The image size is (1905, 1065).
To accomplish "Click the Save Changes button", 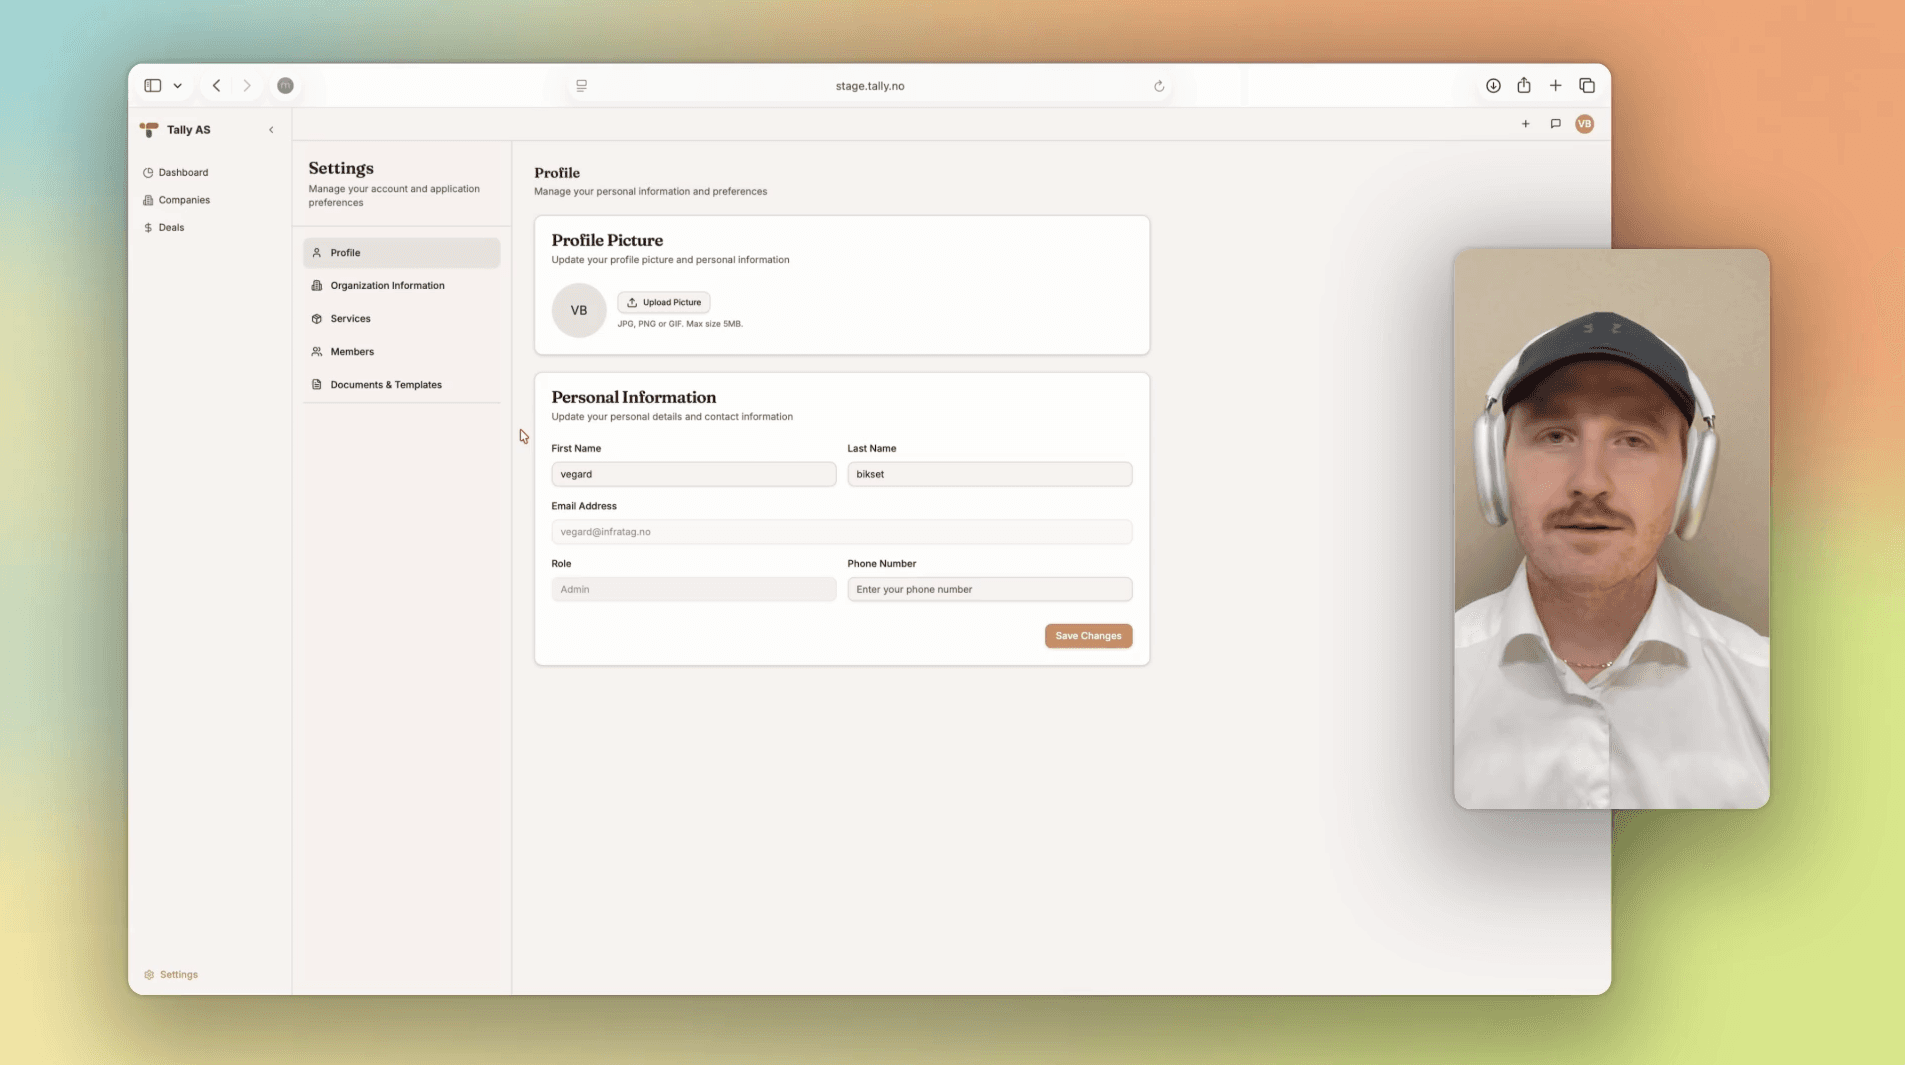I will 1088,636.
